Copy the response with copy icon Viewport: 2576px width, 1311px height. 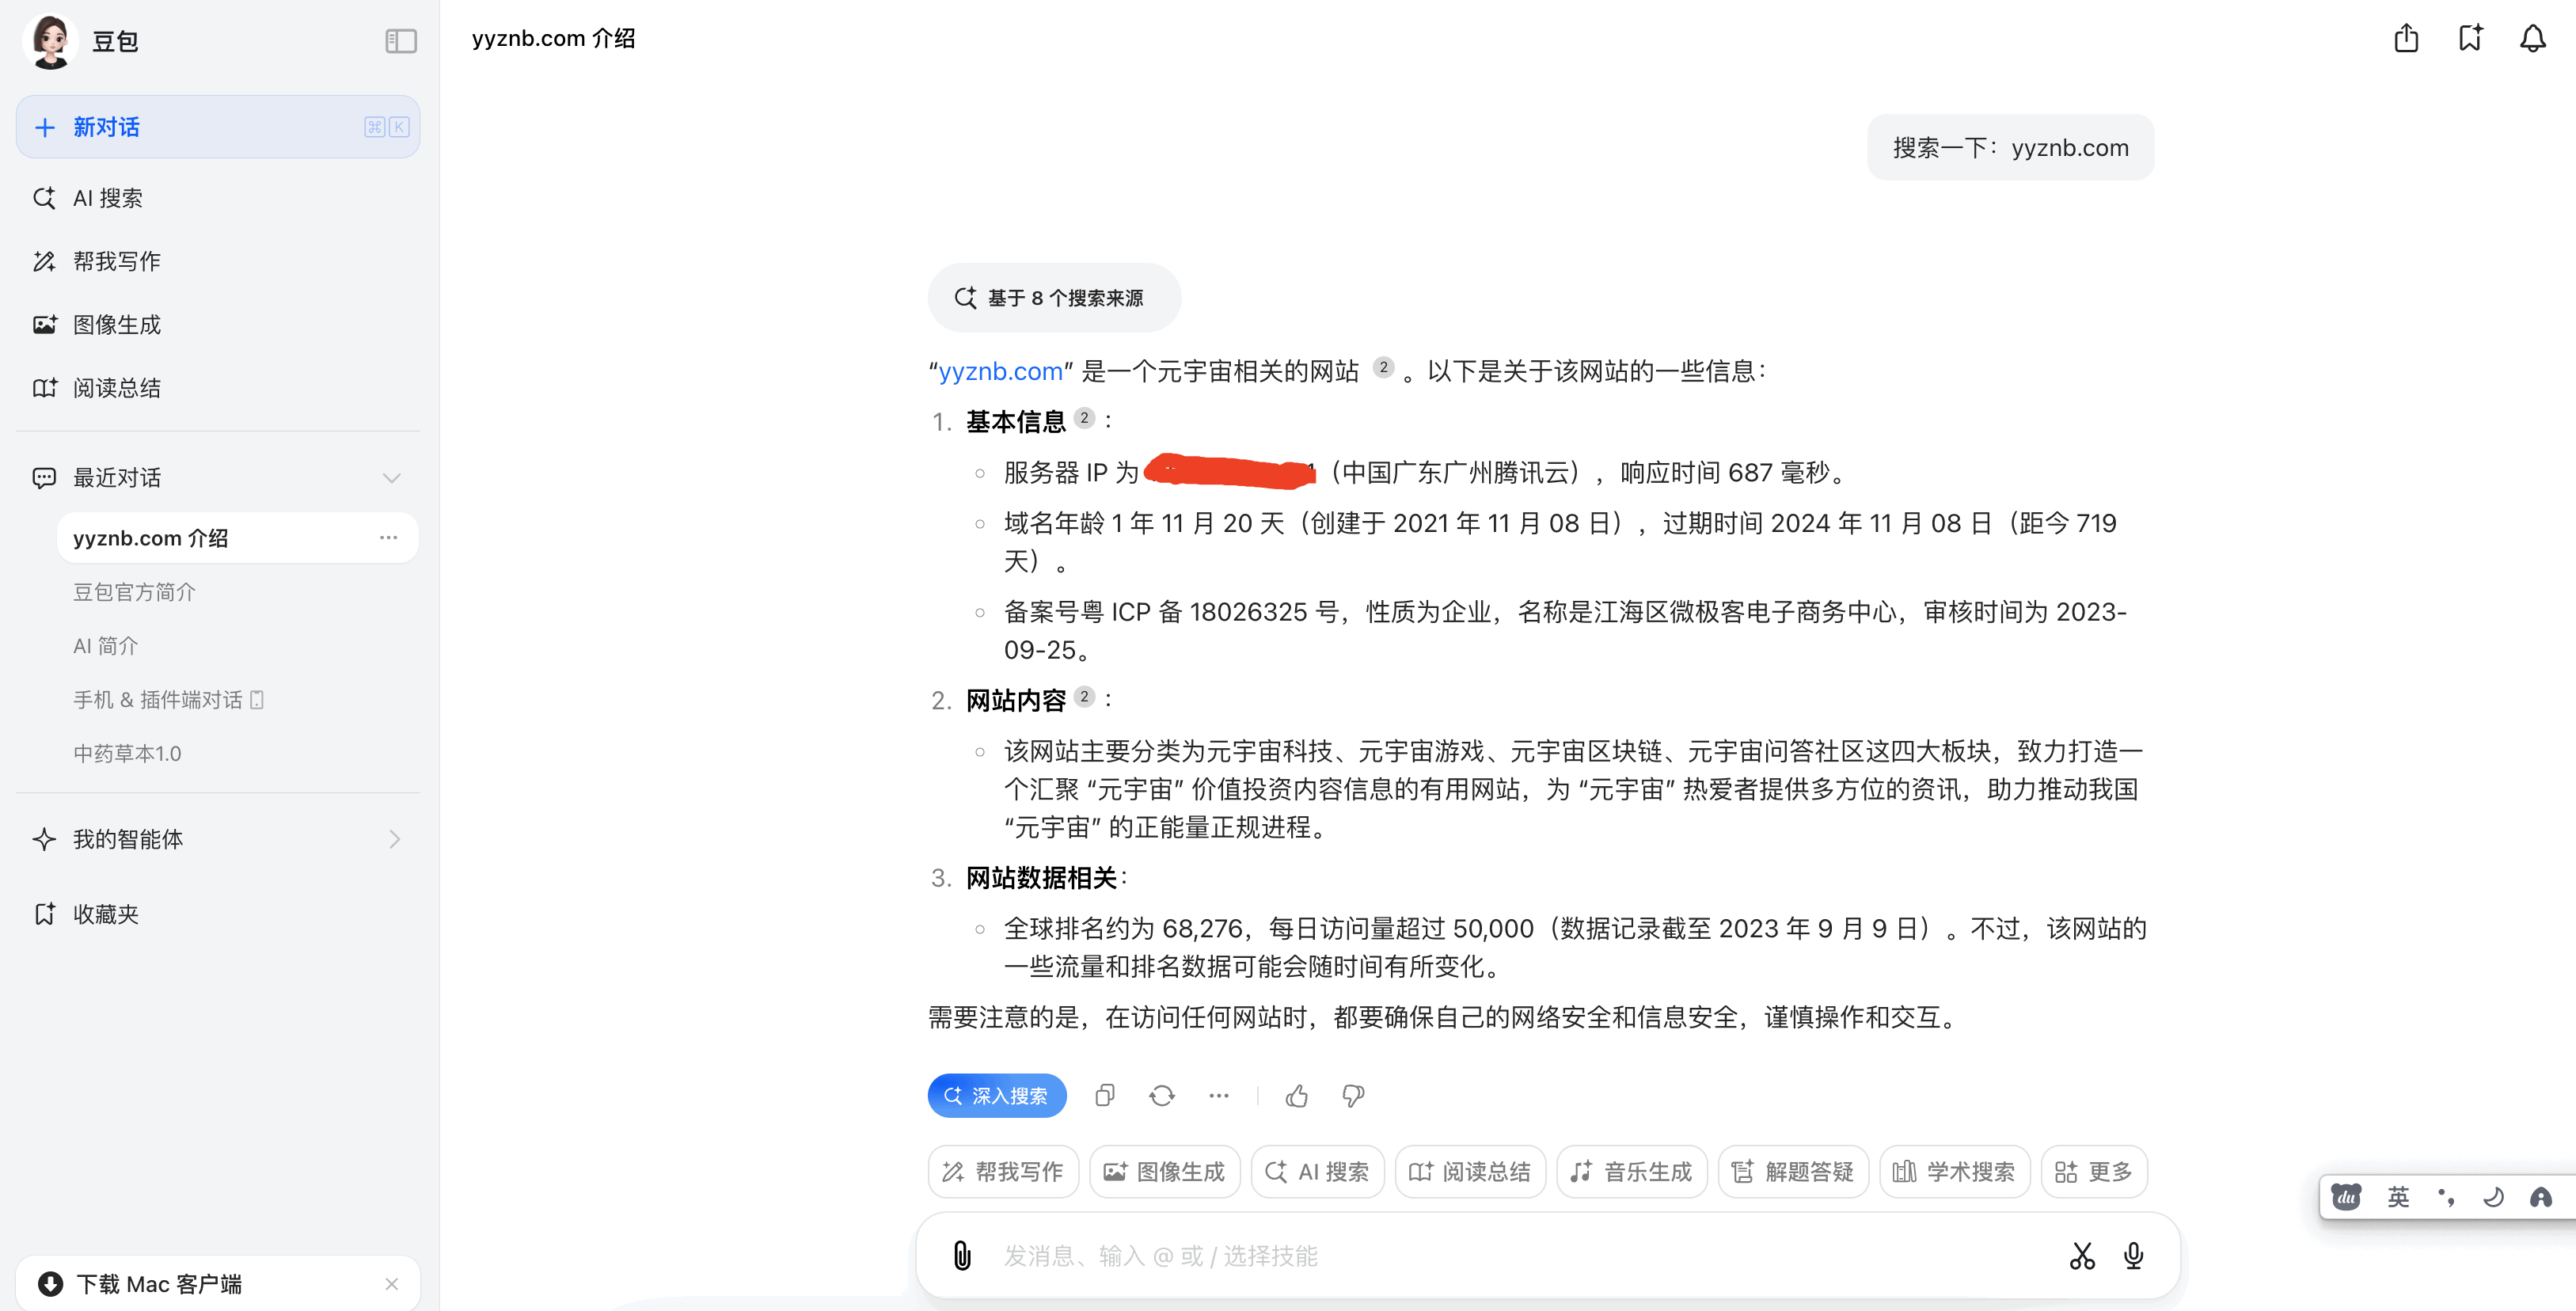click(x=1104, y=1096)
